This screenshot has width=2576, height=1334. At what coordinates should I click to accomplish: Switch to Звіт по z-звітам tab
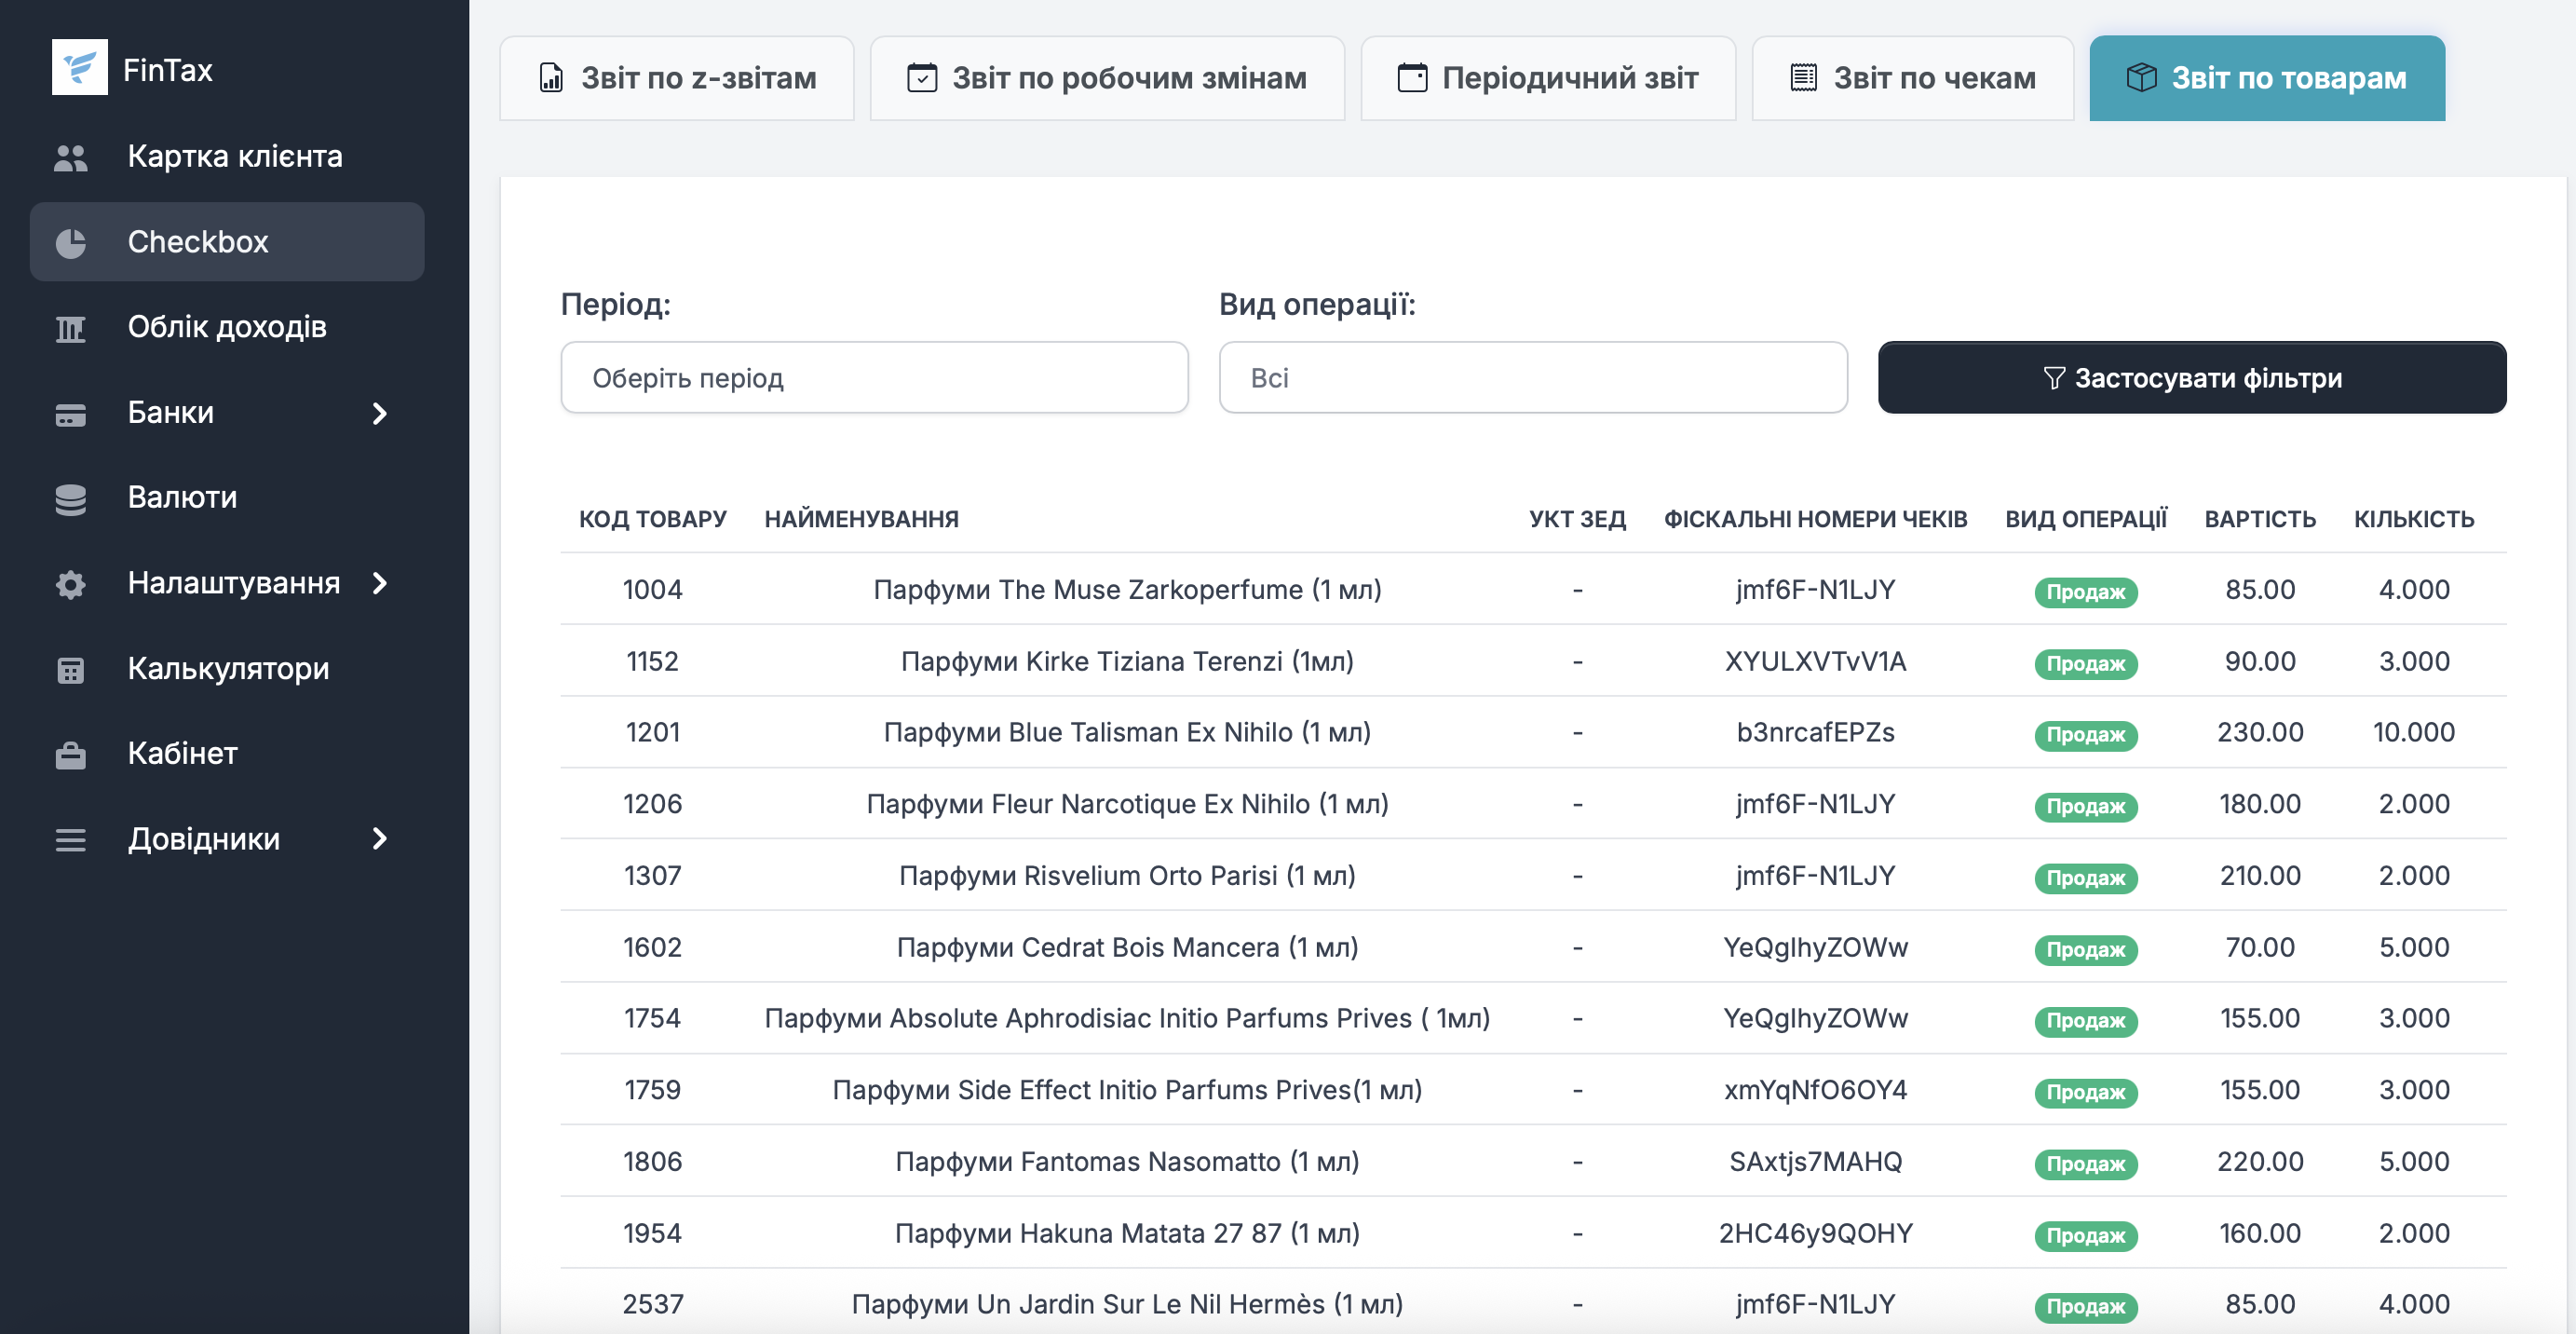pos(677,78)
